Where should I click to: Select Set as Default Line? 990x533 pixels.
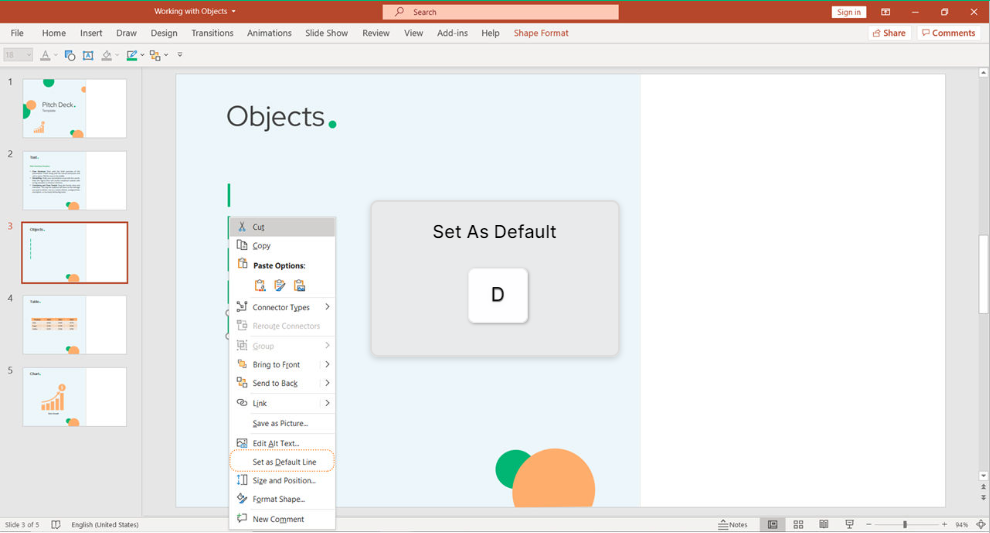pos(282,462)
